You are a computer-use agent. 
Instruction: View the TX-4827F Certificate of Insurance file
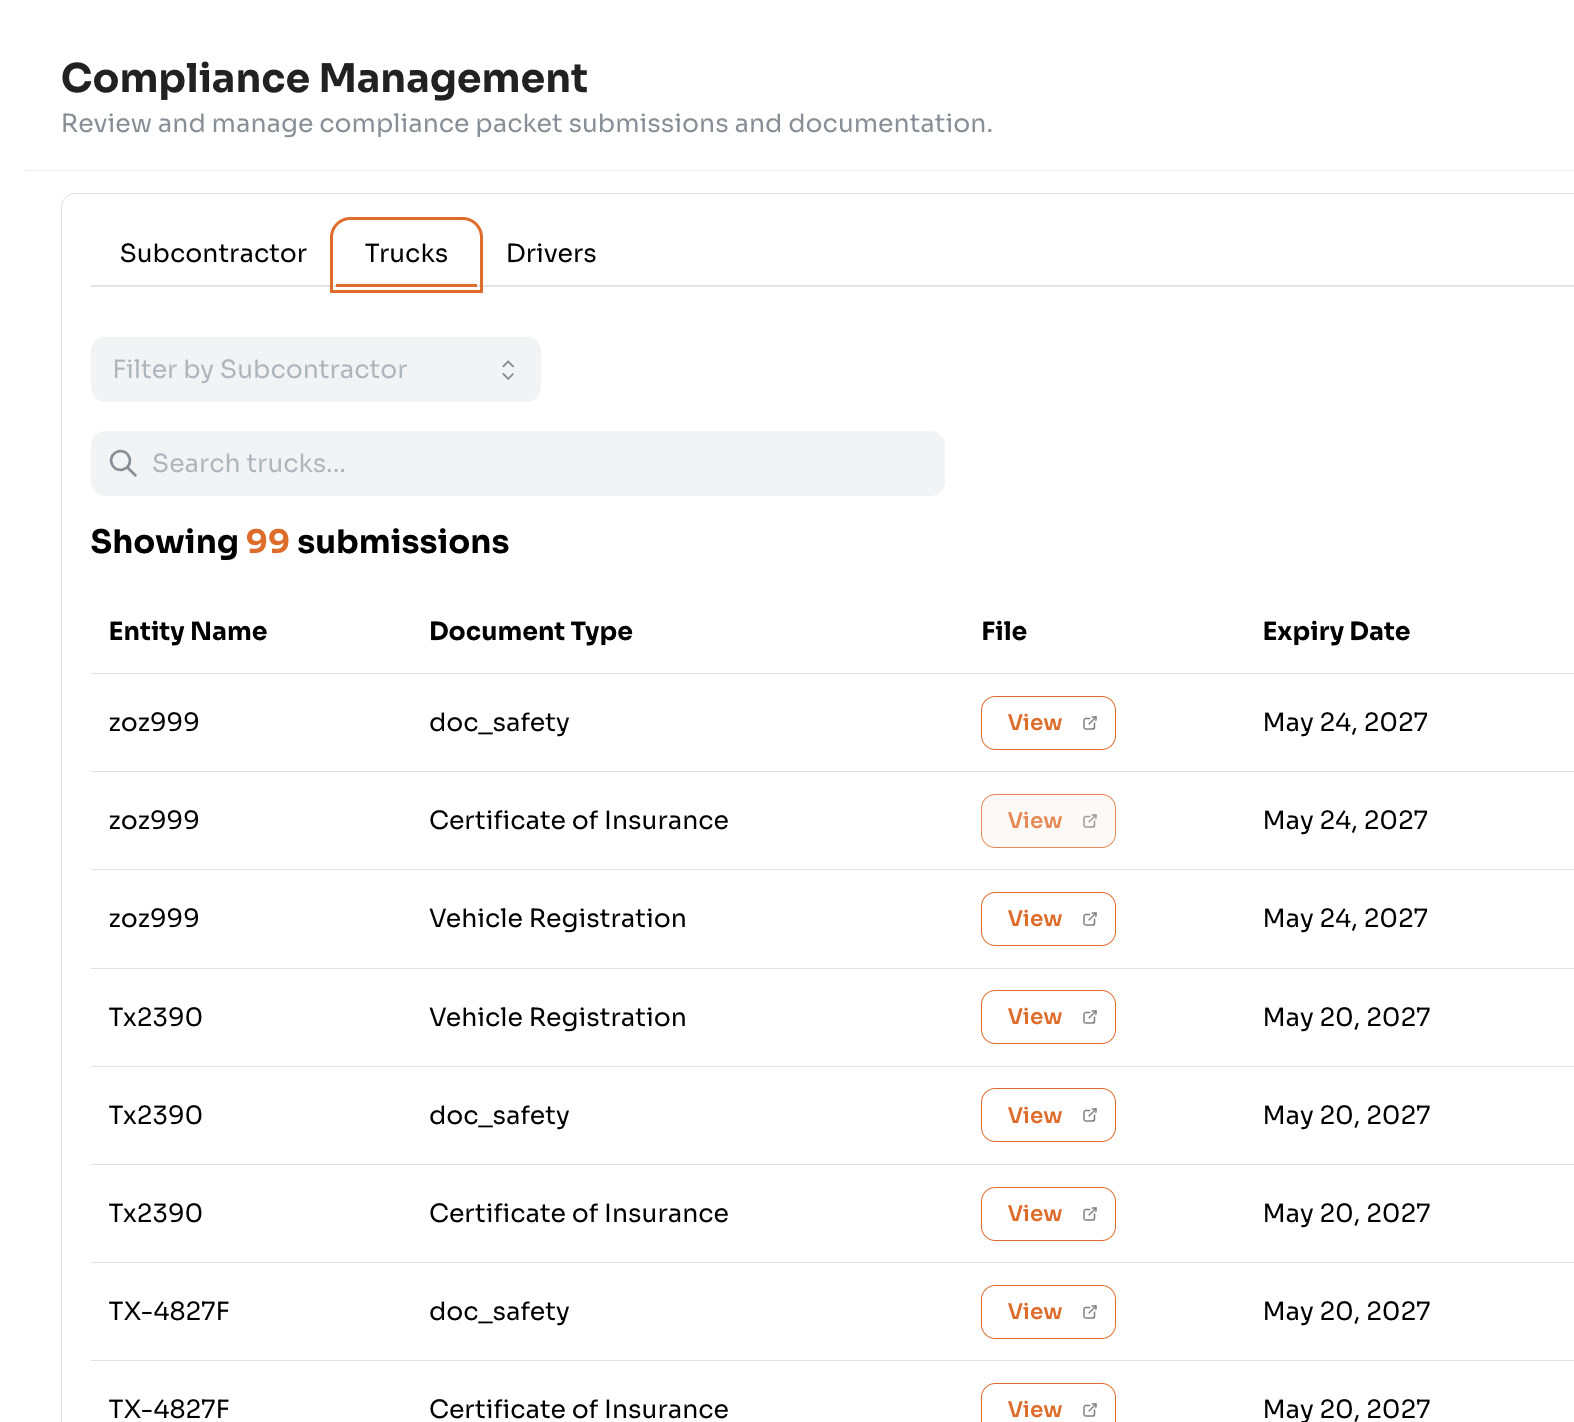1048,1404
